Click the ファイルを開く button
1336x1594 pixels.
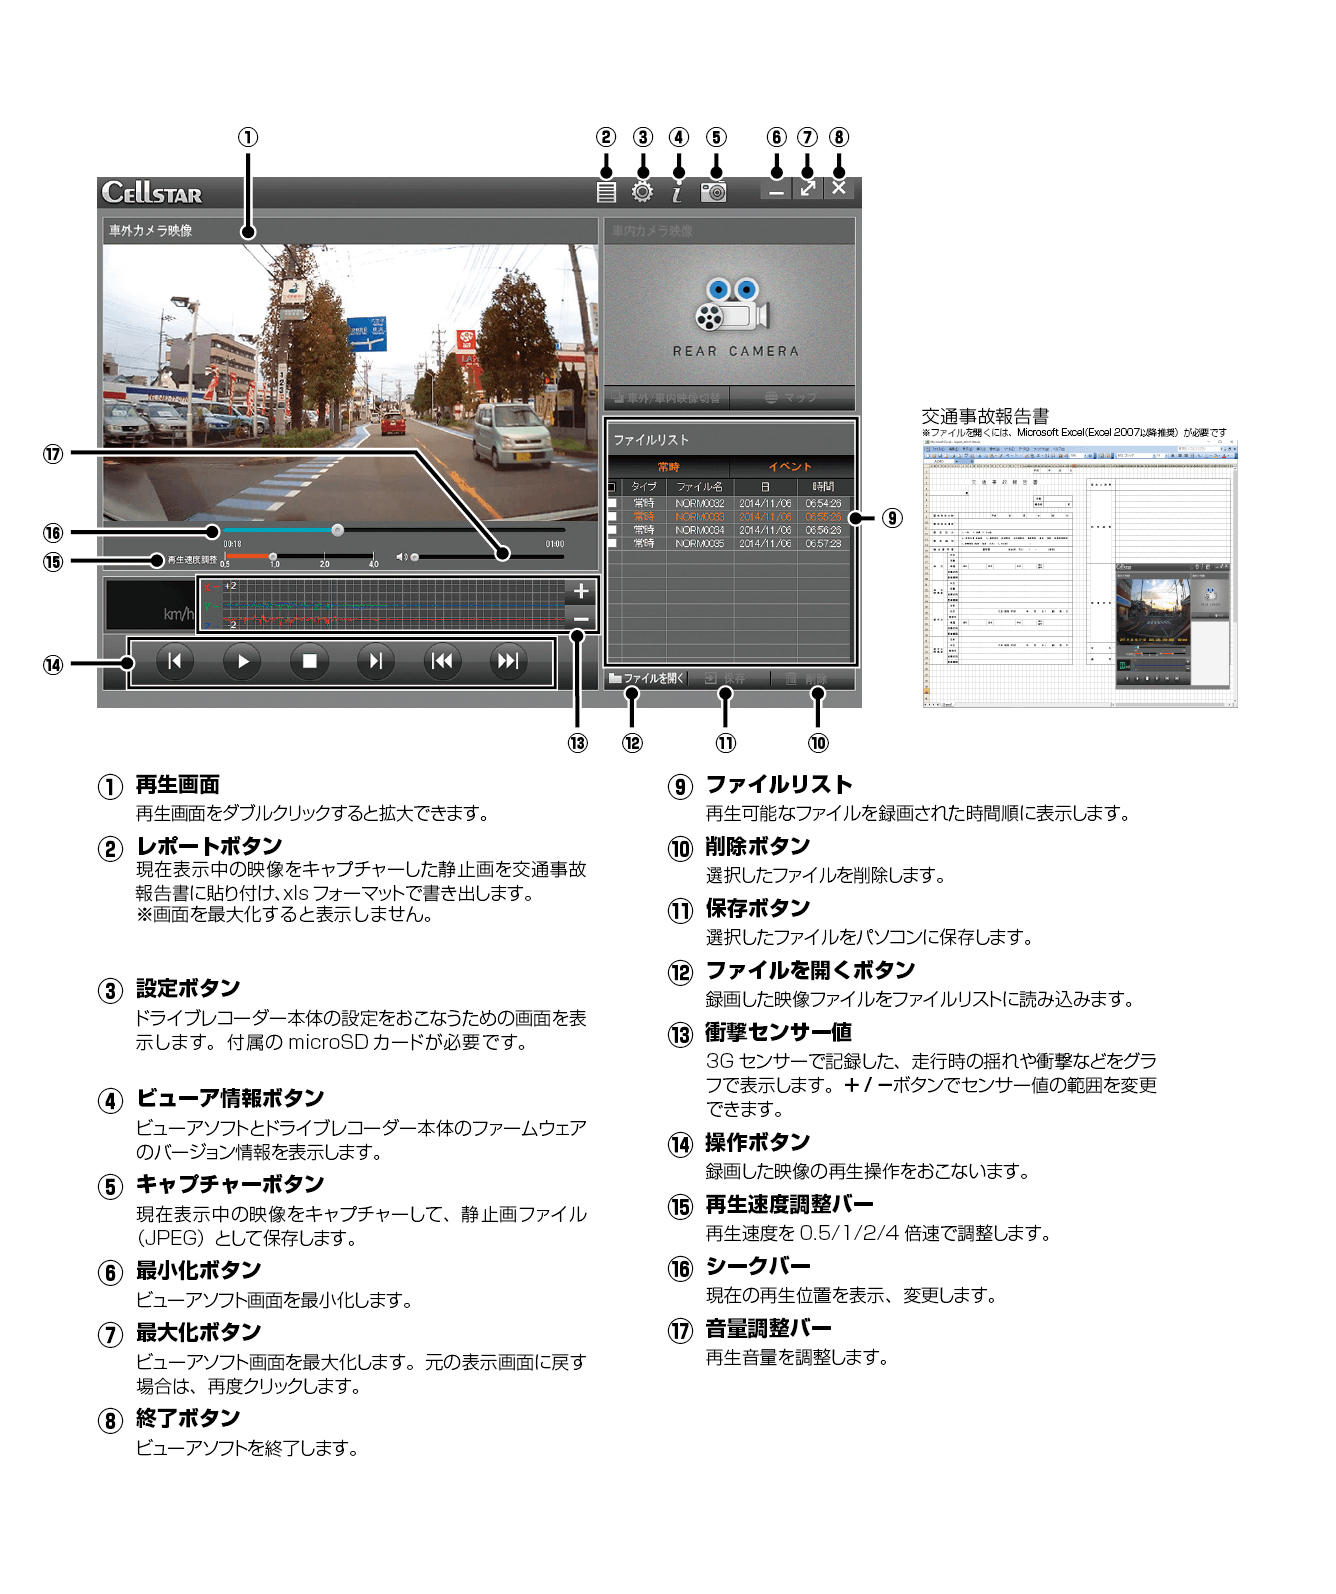click(x=646, y=679)
